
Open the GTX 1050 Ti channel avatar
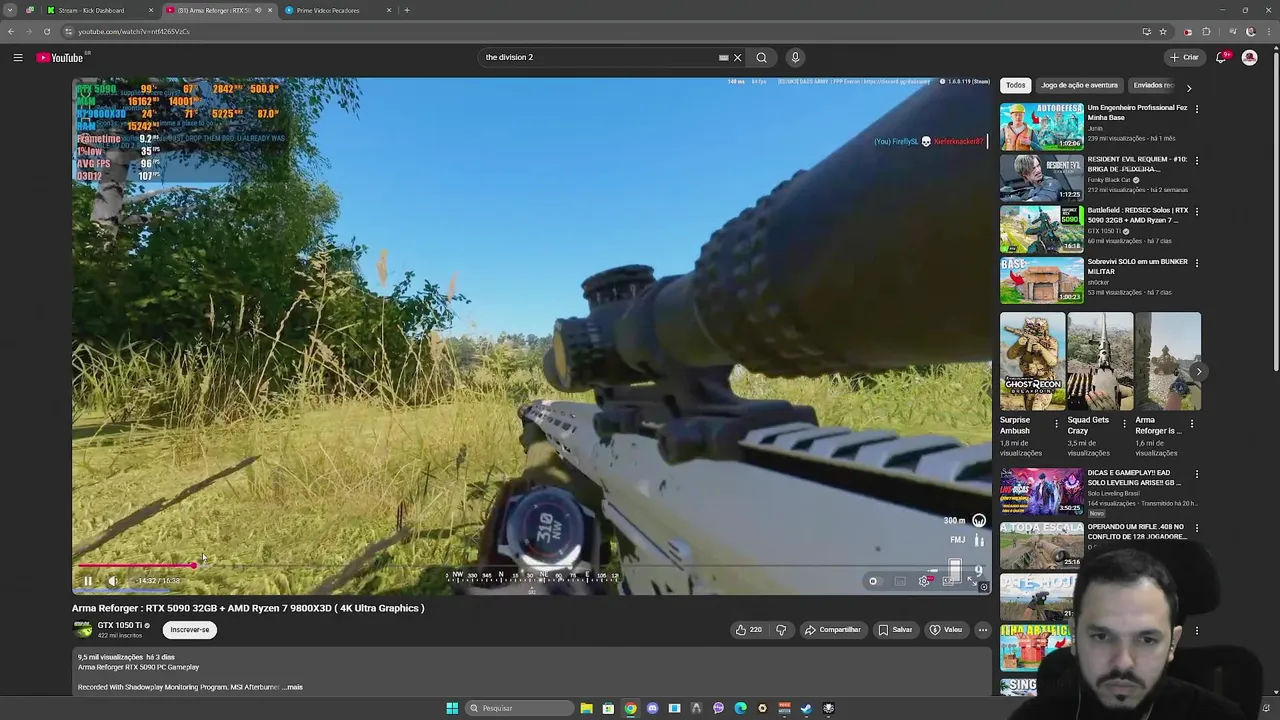click(x=83, y=630)
